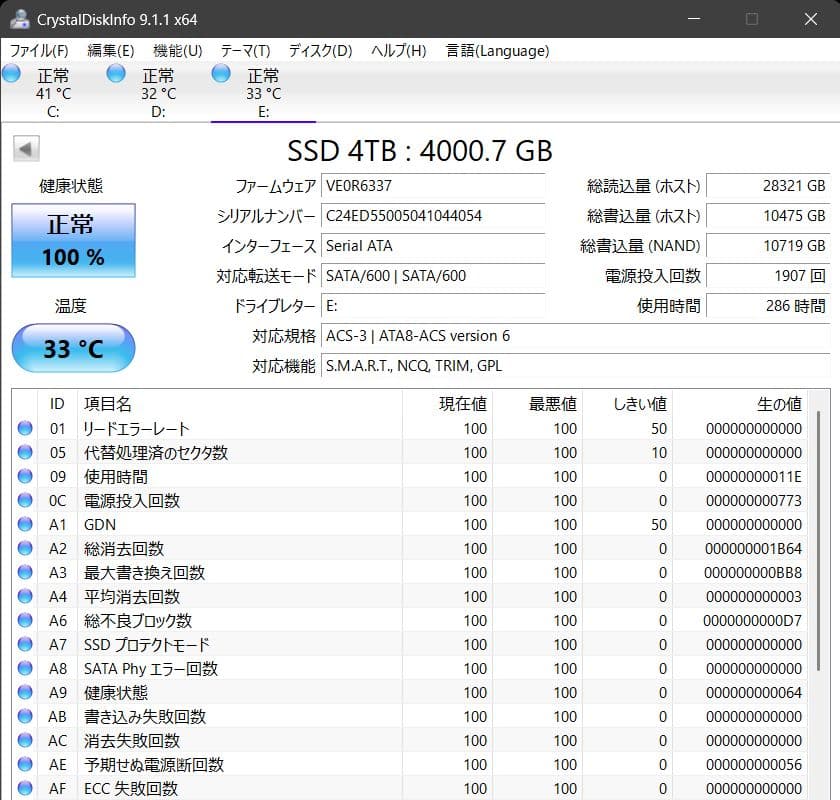Click the status icon for ECC 失敗回数
This screenshot has height=800, width=840.
point(24,788)
